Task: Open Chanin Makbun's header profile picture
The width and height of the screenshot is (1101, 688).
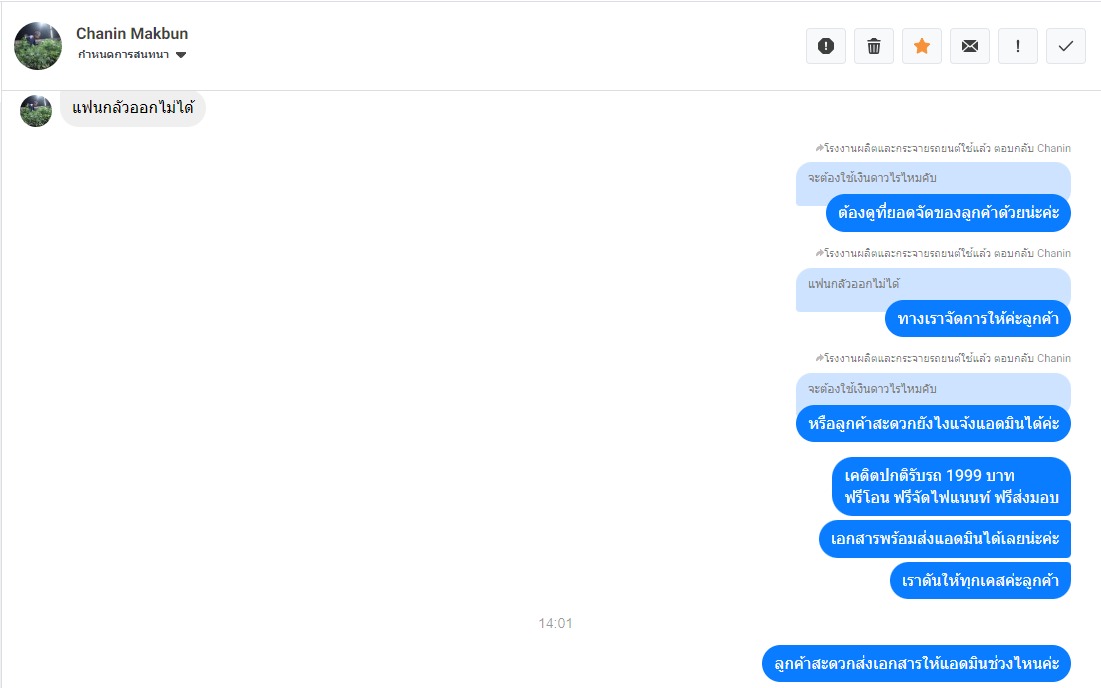Action: [x=38, y=46]
